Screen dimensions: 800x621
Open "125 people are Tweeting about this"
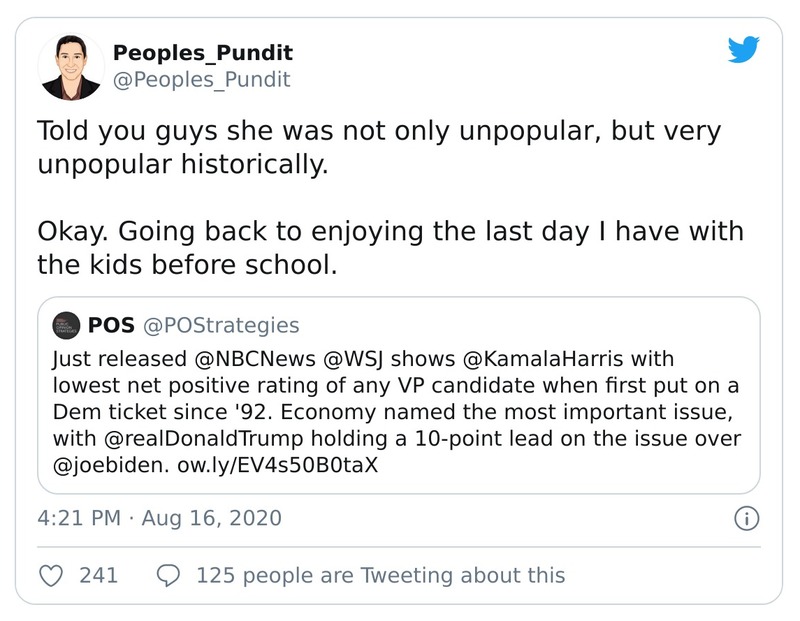(380, 575)
